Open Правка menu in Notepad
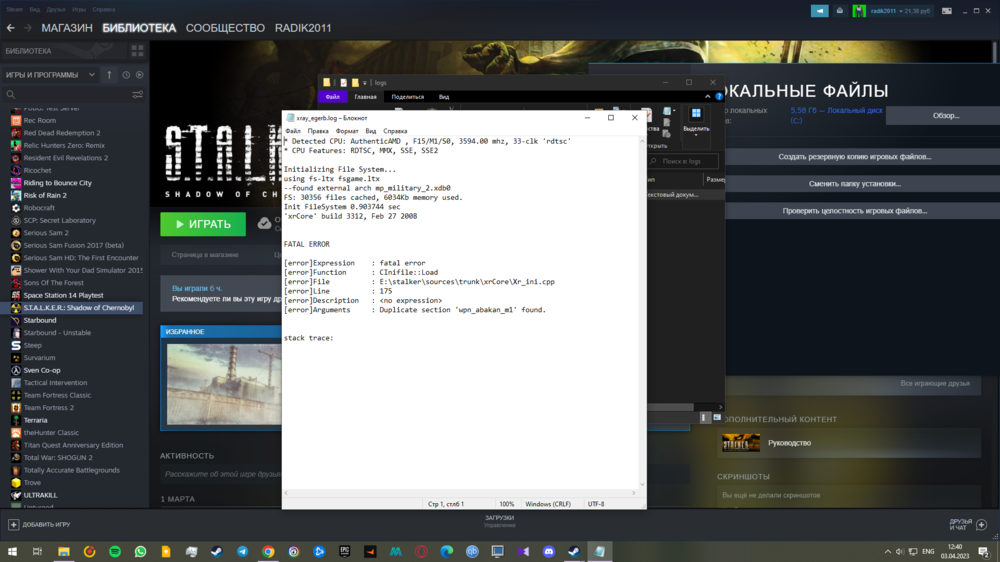Viewport: 1000px width, 562px height. 318,131
